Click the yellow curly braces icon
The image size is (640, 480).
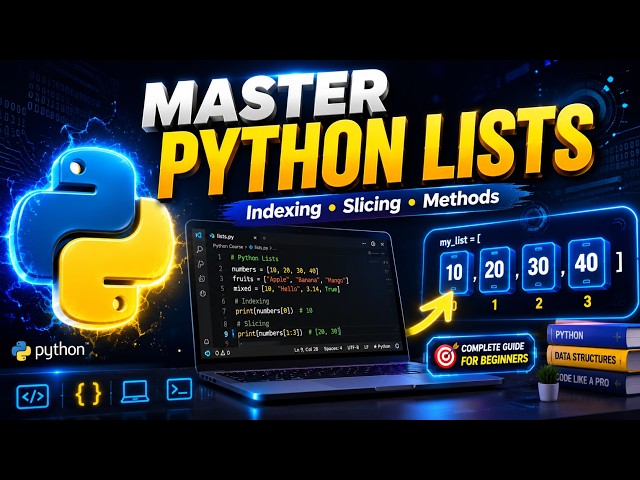(88, 394)
